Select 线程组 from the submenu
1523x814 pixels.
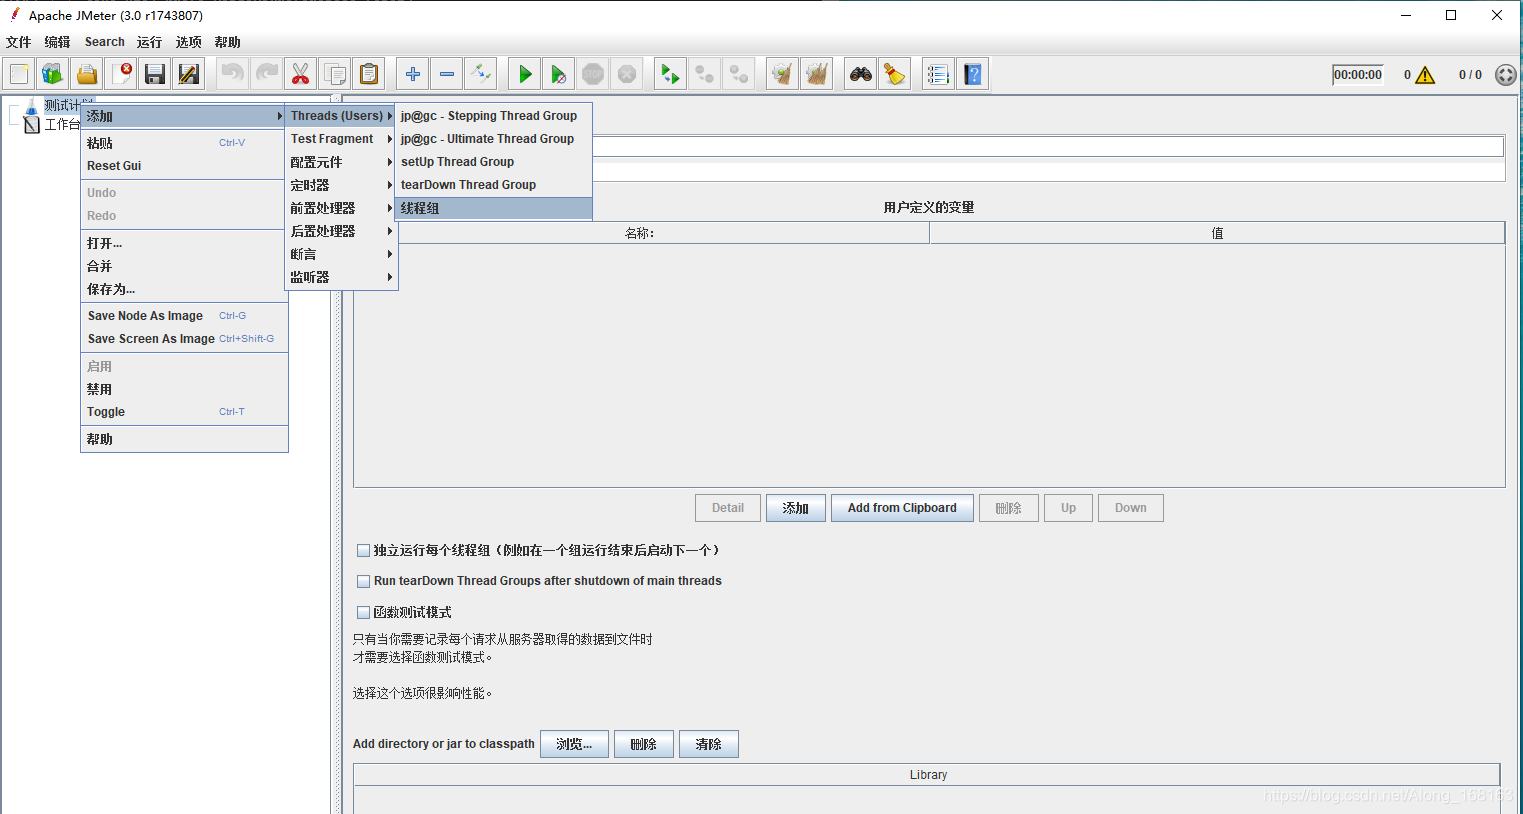pos(494,208)
